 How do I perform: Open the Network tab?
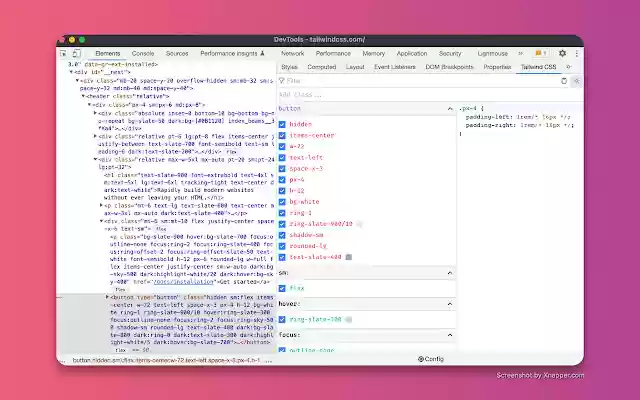coord(292,53)
